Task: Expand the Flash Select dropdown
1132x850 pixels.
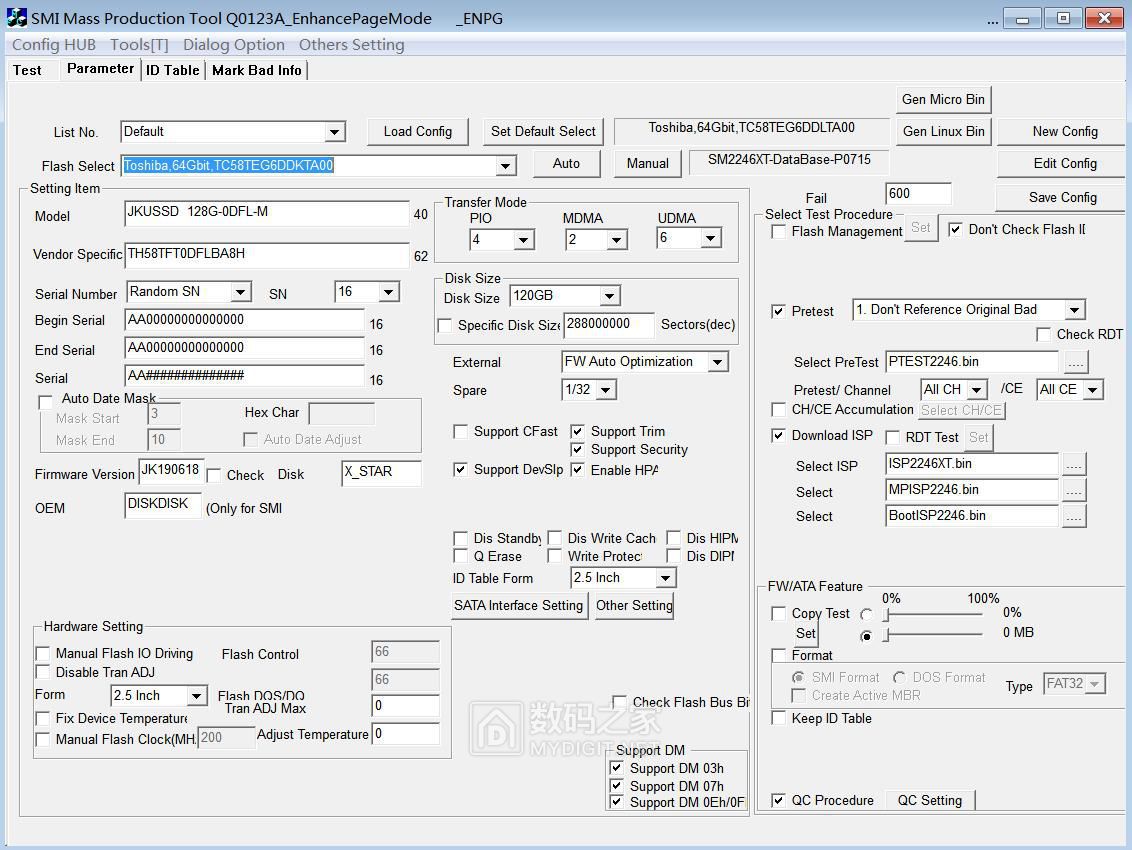Action: tap(505, 166)
